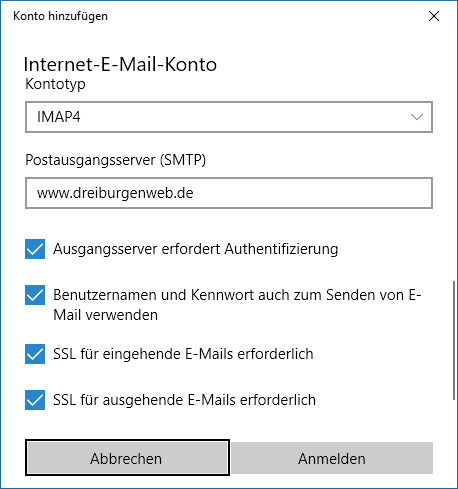Viewport: 458px width, 489px height.
Task: Disable SSL für ausgehende E-Mails checkbox
Action: [35, 400]
